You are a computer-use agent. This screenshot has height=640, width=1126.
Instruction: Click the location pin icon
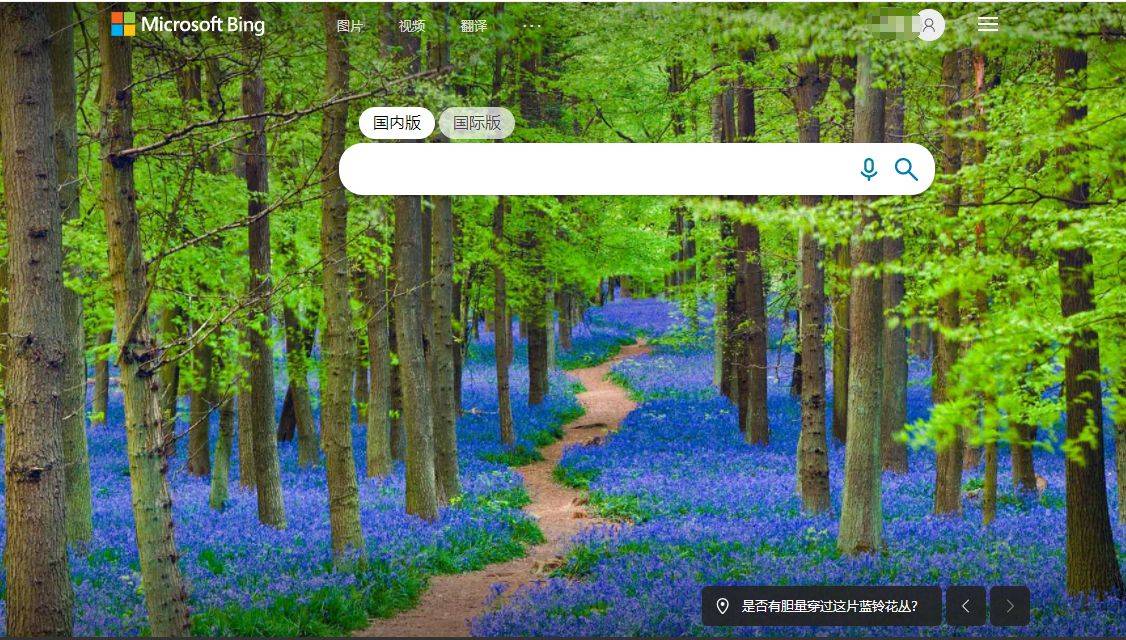[723, 606]
